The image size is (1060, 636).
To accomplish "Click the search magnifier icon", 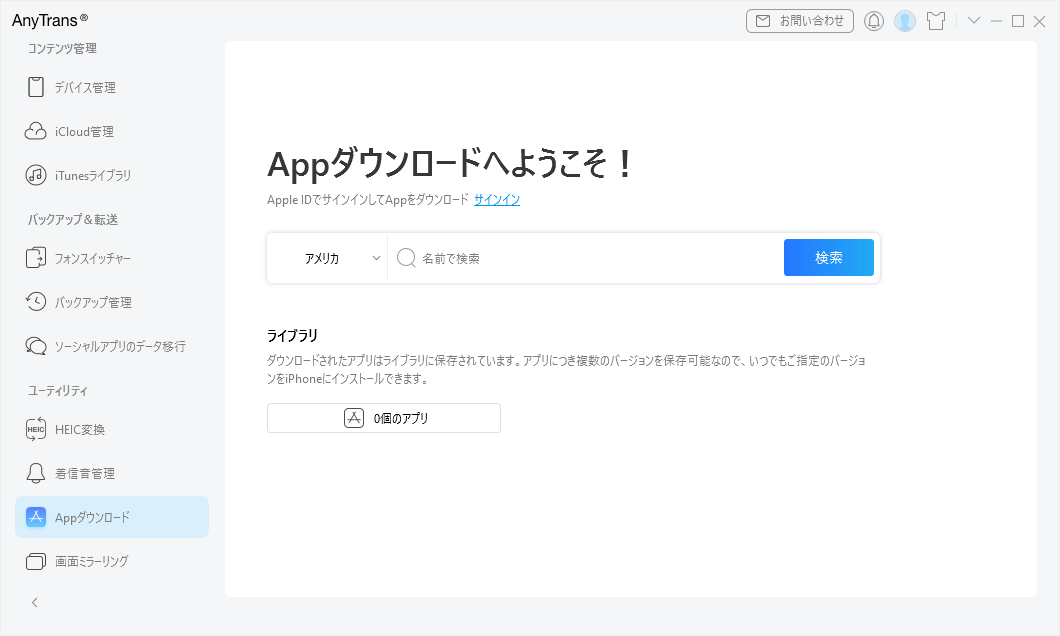I will click(x=406, y=258).
